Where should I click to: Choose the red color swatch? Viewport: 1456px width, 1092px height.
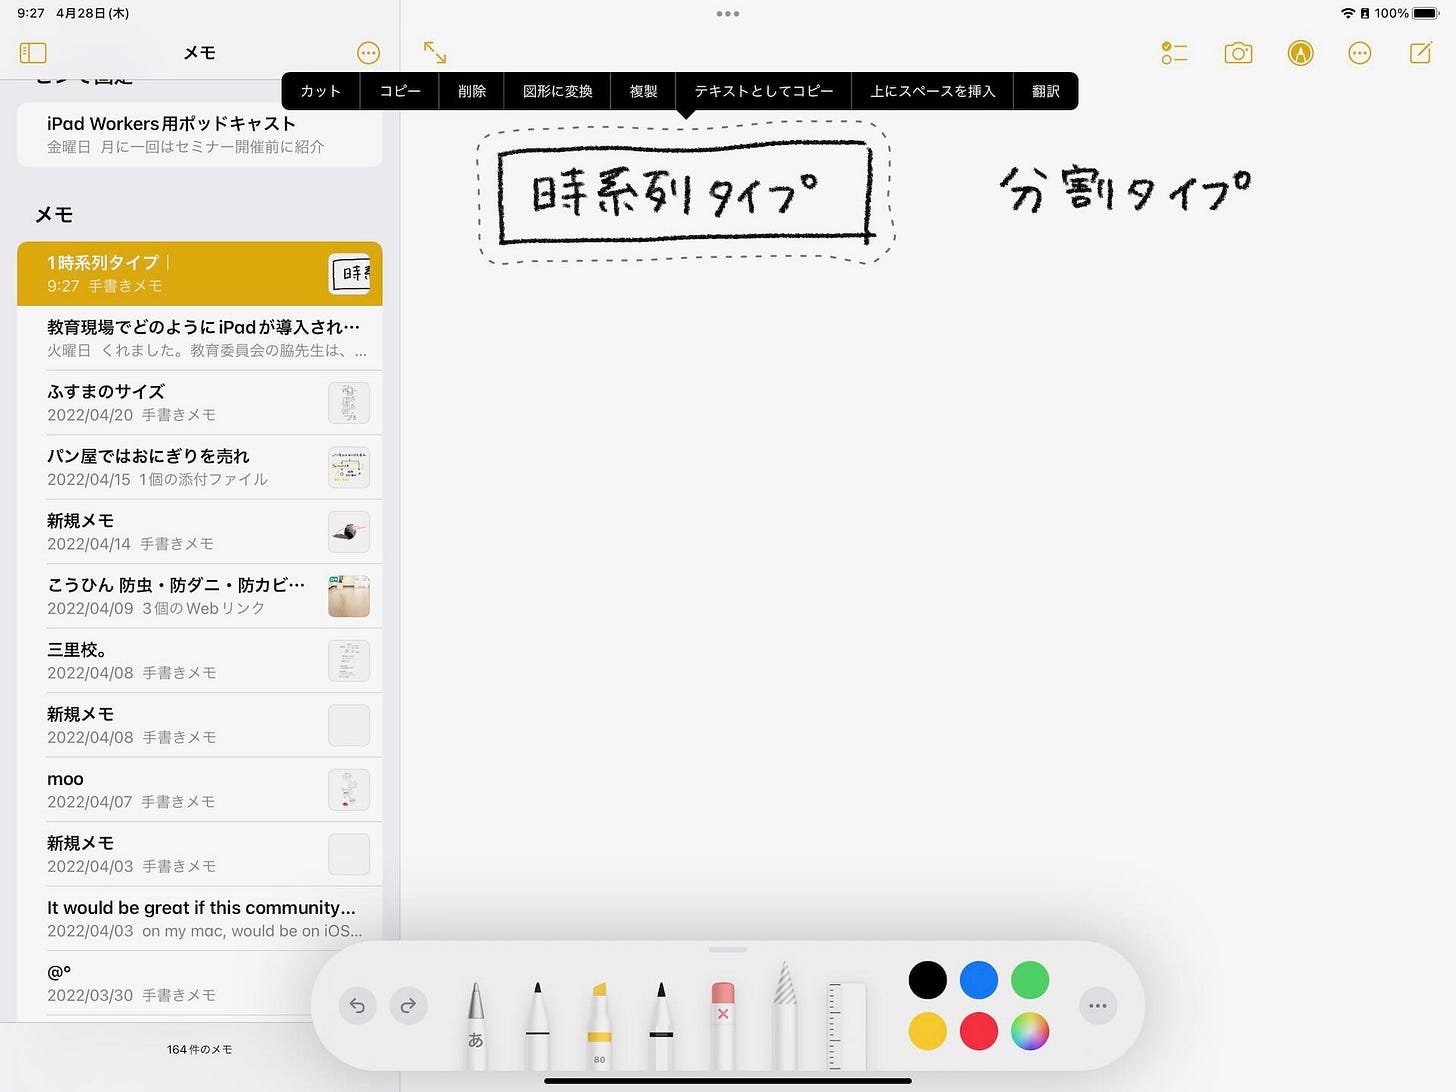tap(979, 1031)
